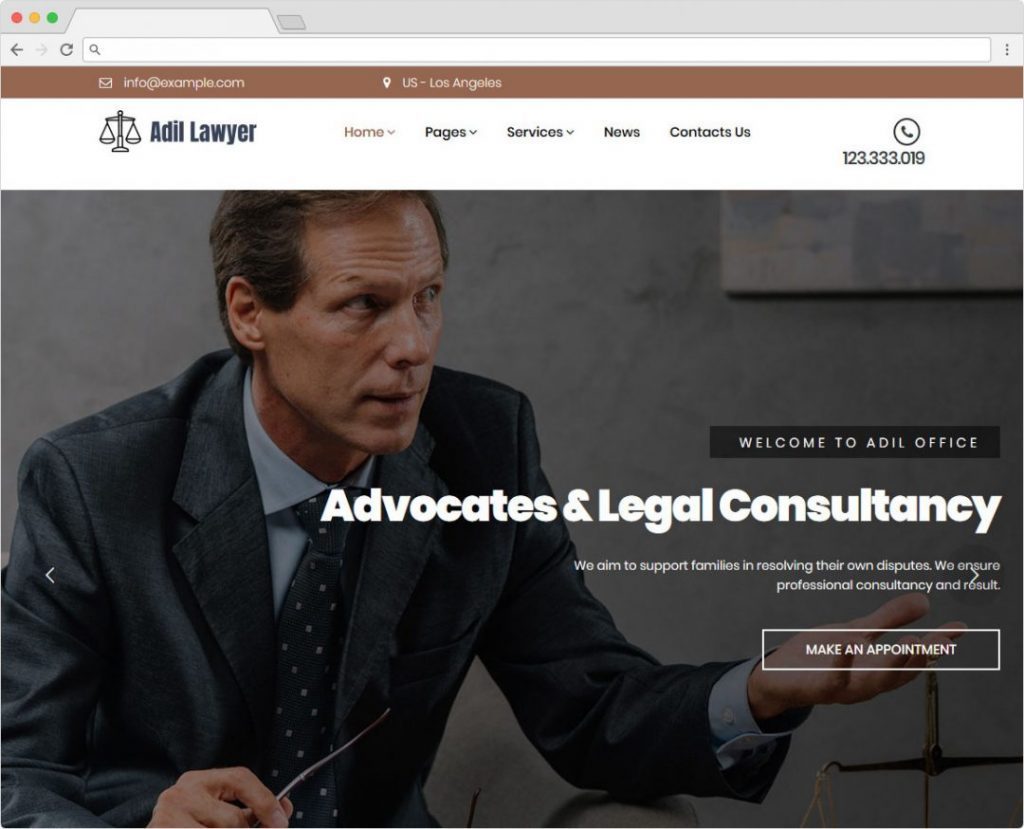Advance to next slide arrow
The width and height of the screenshot is (1024, 829).
974,576
